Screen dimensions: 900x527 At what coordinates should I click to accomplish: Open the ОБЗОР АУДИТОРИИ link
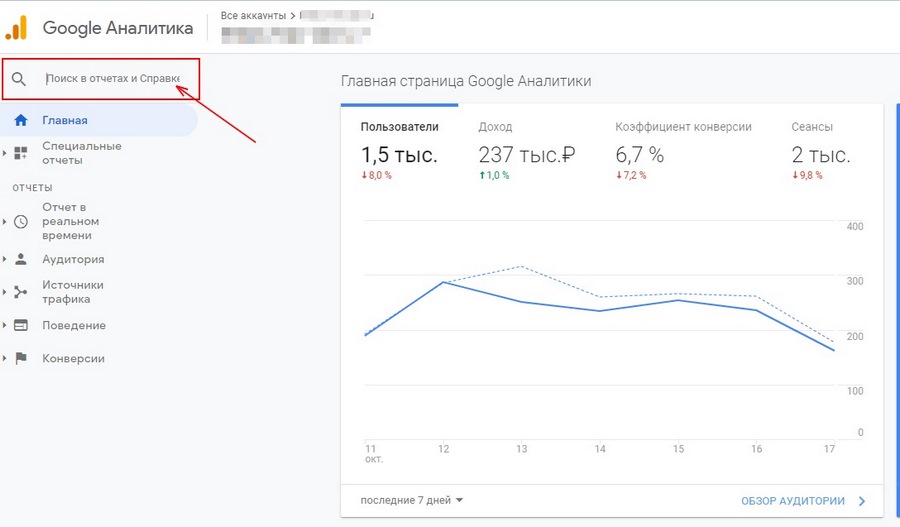pyautogui.click(x=793, y=501)
